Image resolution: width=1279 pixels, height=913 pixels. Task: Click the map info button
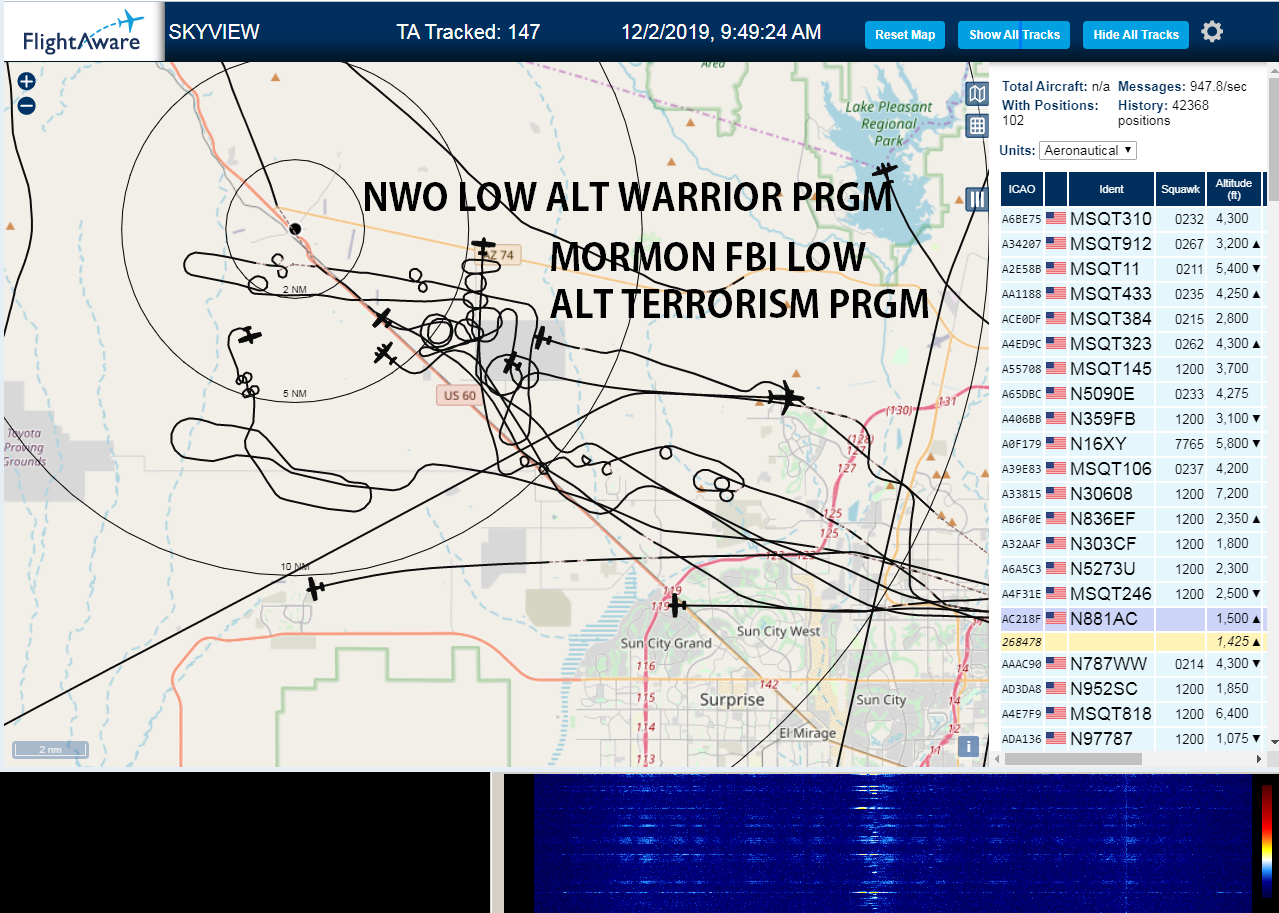pos(968,746)
